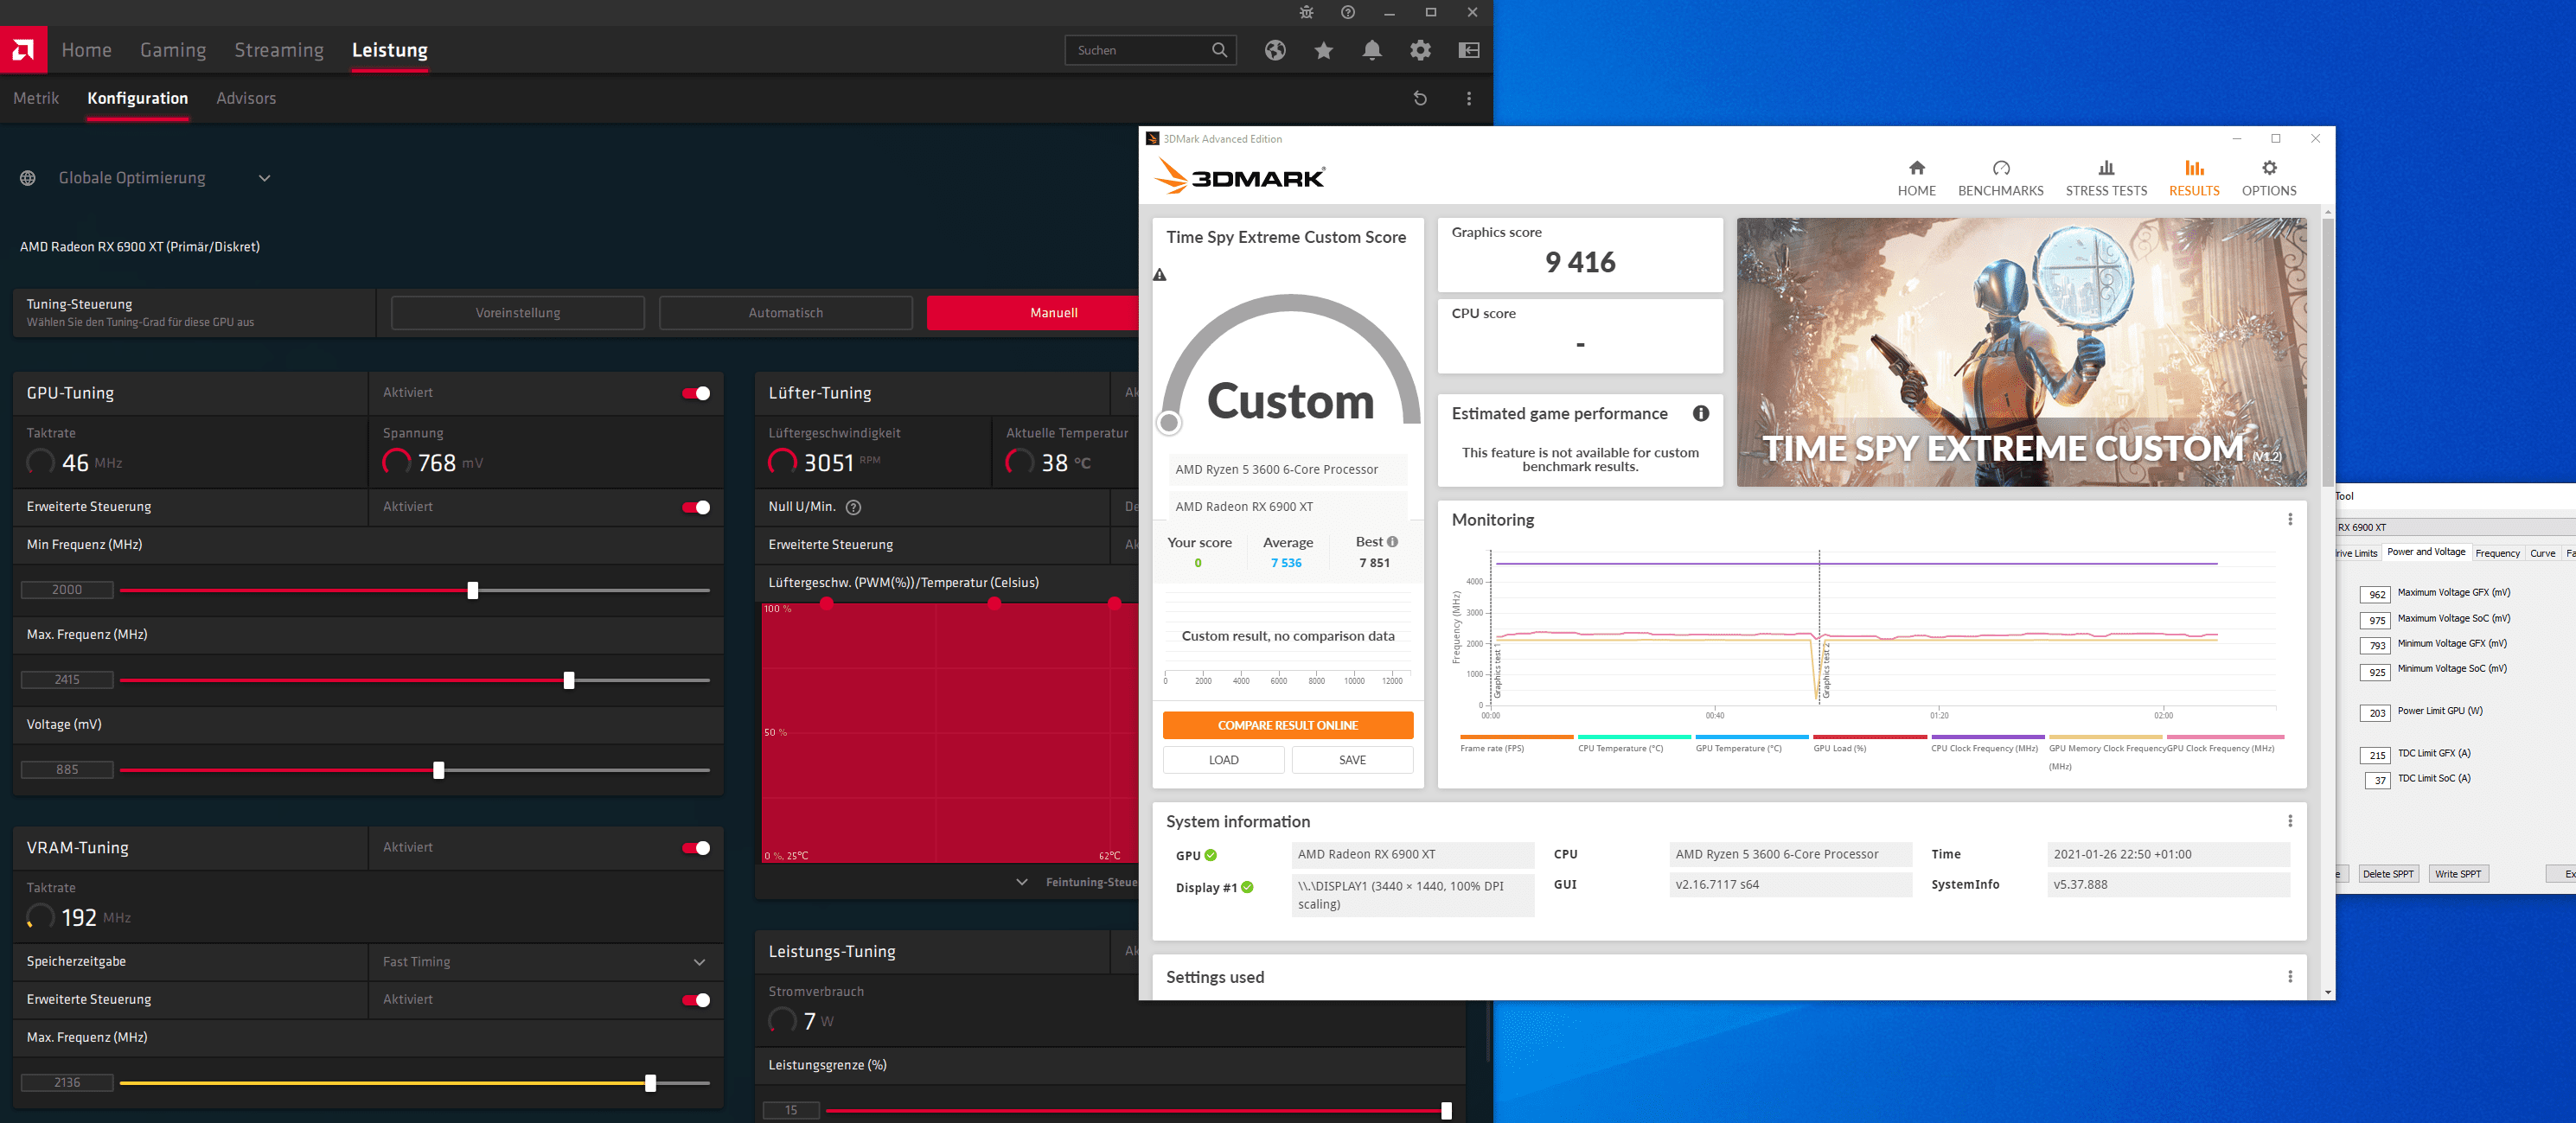Toggle GPU-Tuning Aktiviert switch
The width and height of the screenshot is (2576, 1123).
pos(696,393)
